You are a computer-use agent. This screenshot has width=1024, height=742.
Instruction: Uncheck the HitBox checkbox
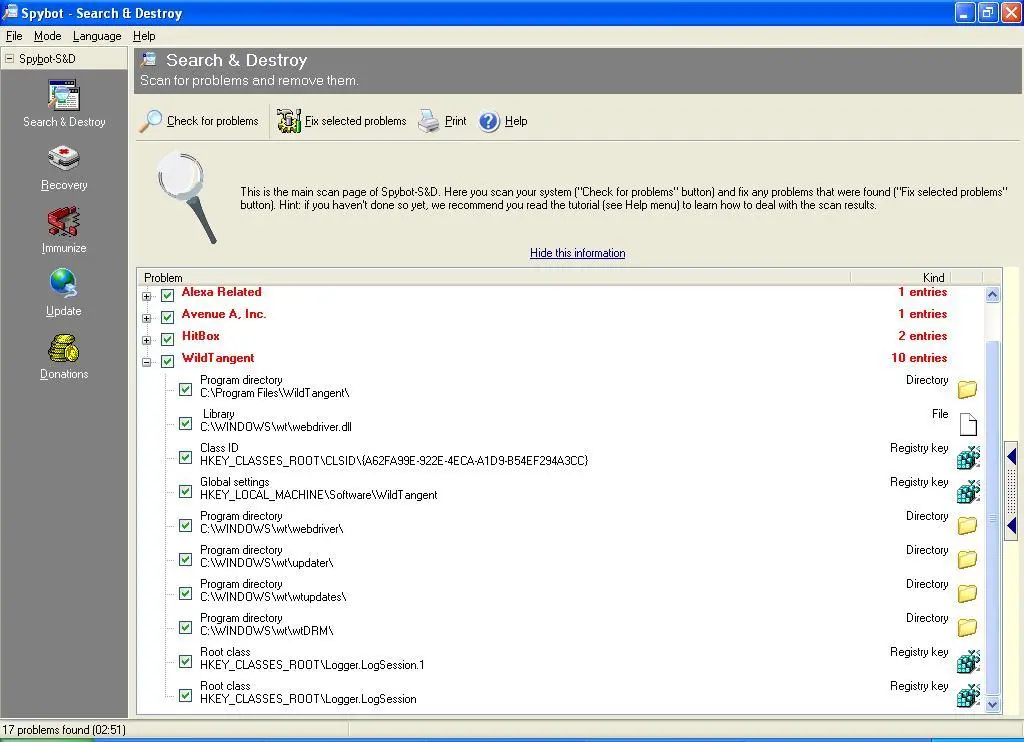167,340
